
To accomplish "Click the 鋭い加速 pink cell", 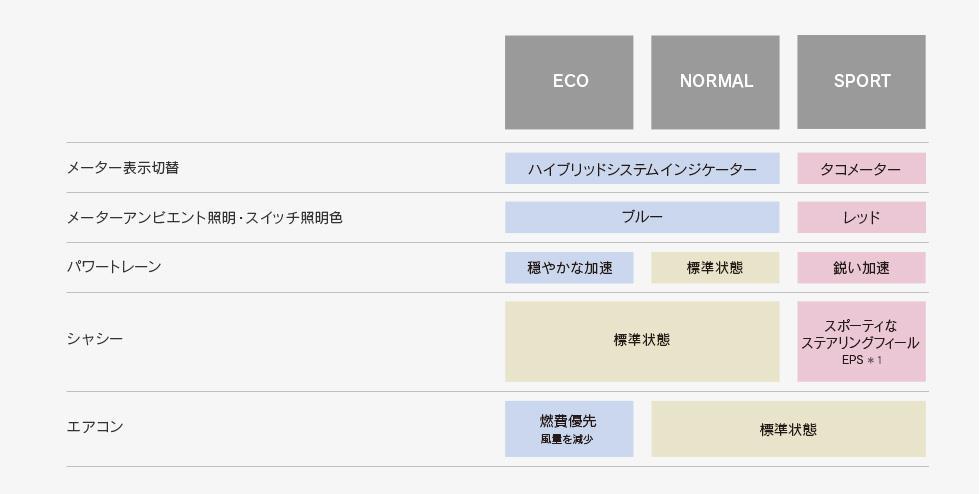I will [861, 268].
